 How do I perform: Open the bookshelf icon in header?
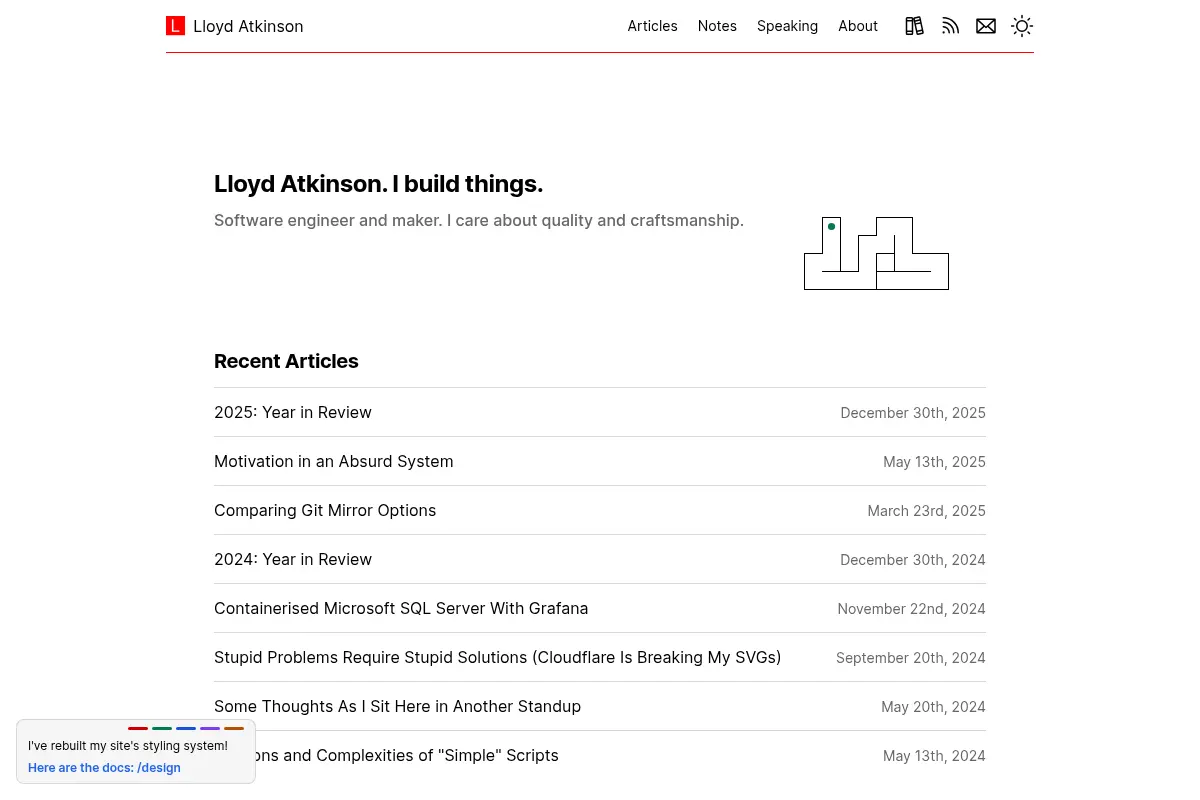(x=914, y=26)
